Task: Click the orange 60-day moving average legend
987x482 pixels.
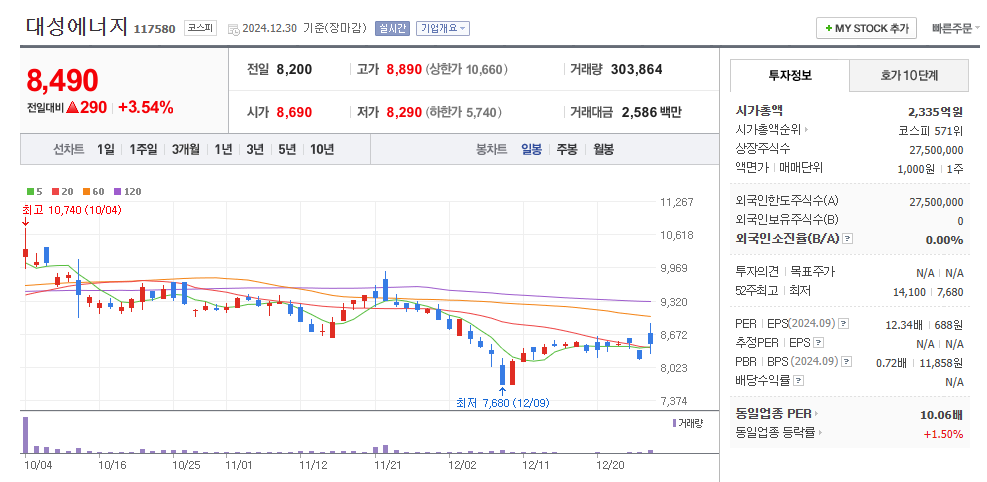Action: point(93,191)
